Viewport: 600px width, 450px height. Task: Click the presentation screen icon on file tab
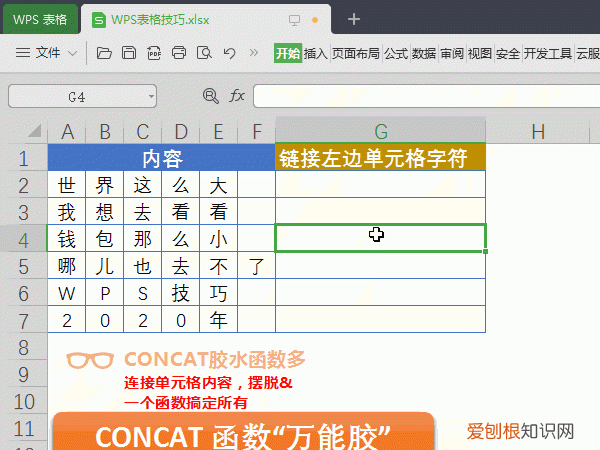[294, 20]
